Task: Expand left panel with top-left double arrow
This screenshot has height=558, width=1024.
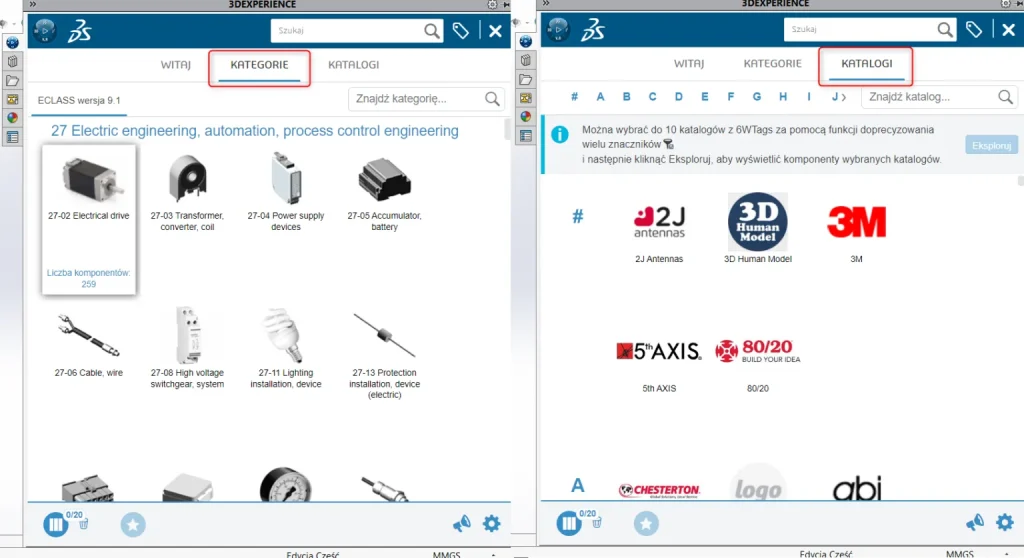Action: point(33,5)
